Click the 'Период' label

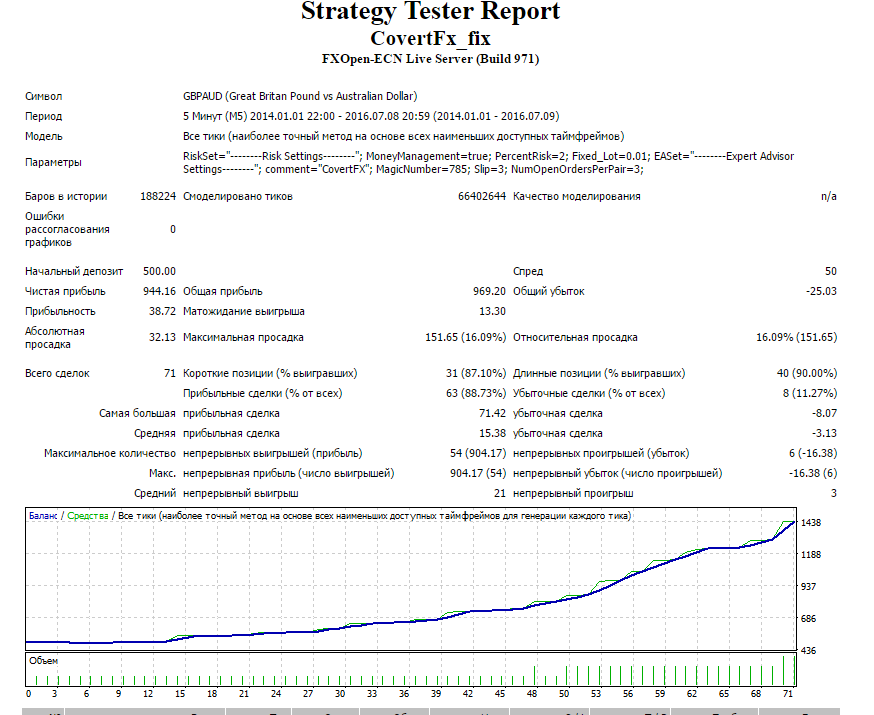(x=43, y=116)
